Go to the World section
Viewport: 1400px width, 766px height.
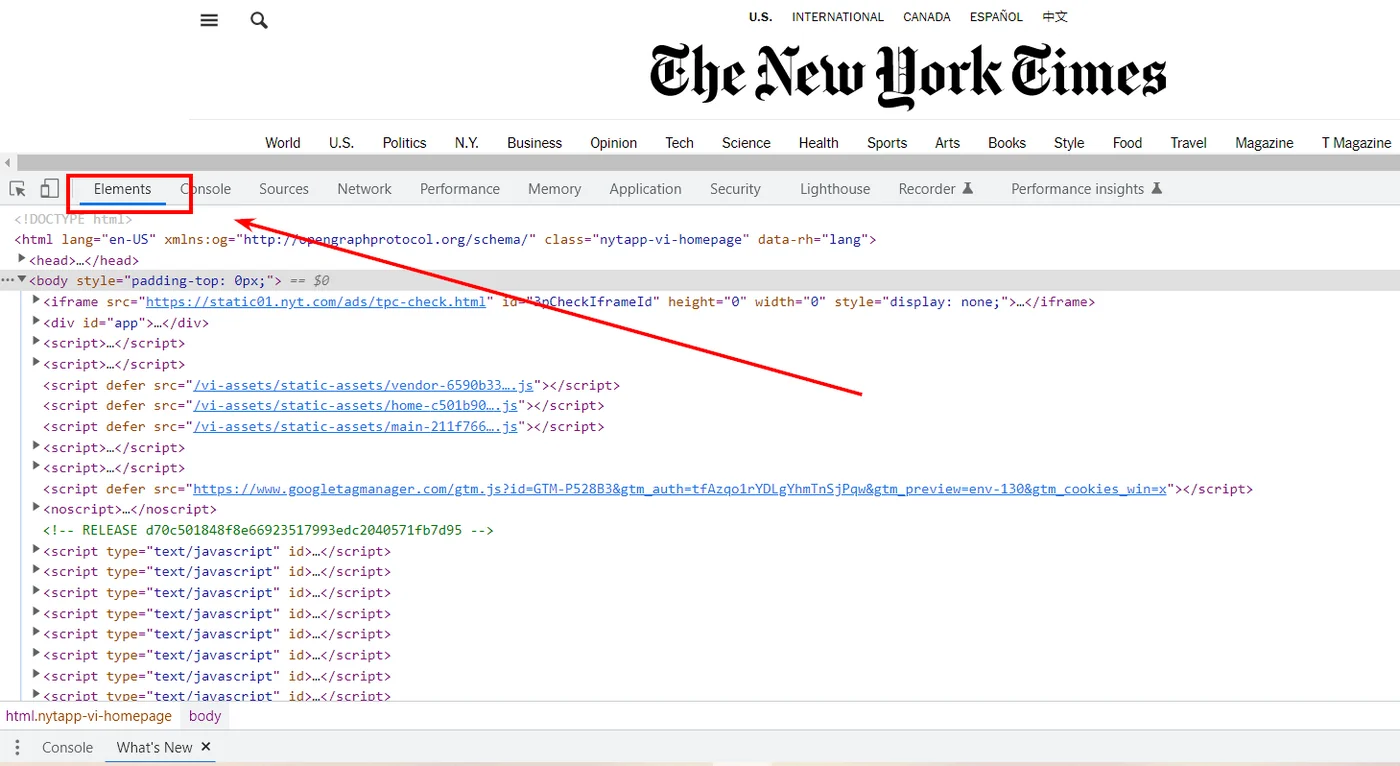[283, 143]
